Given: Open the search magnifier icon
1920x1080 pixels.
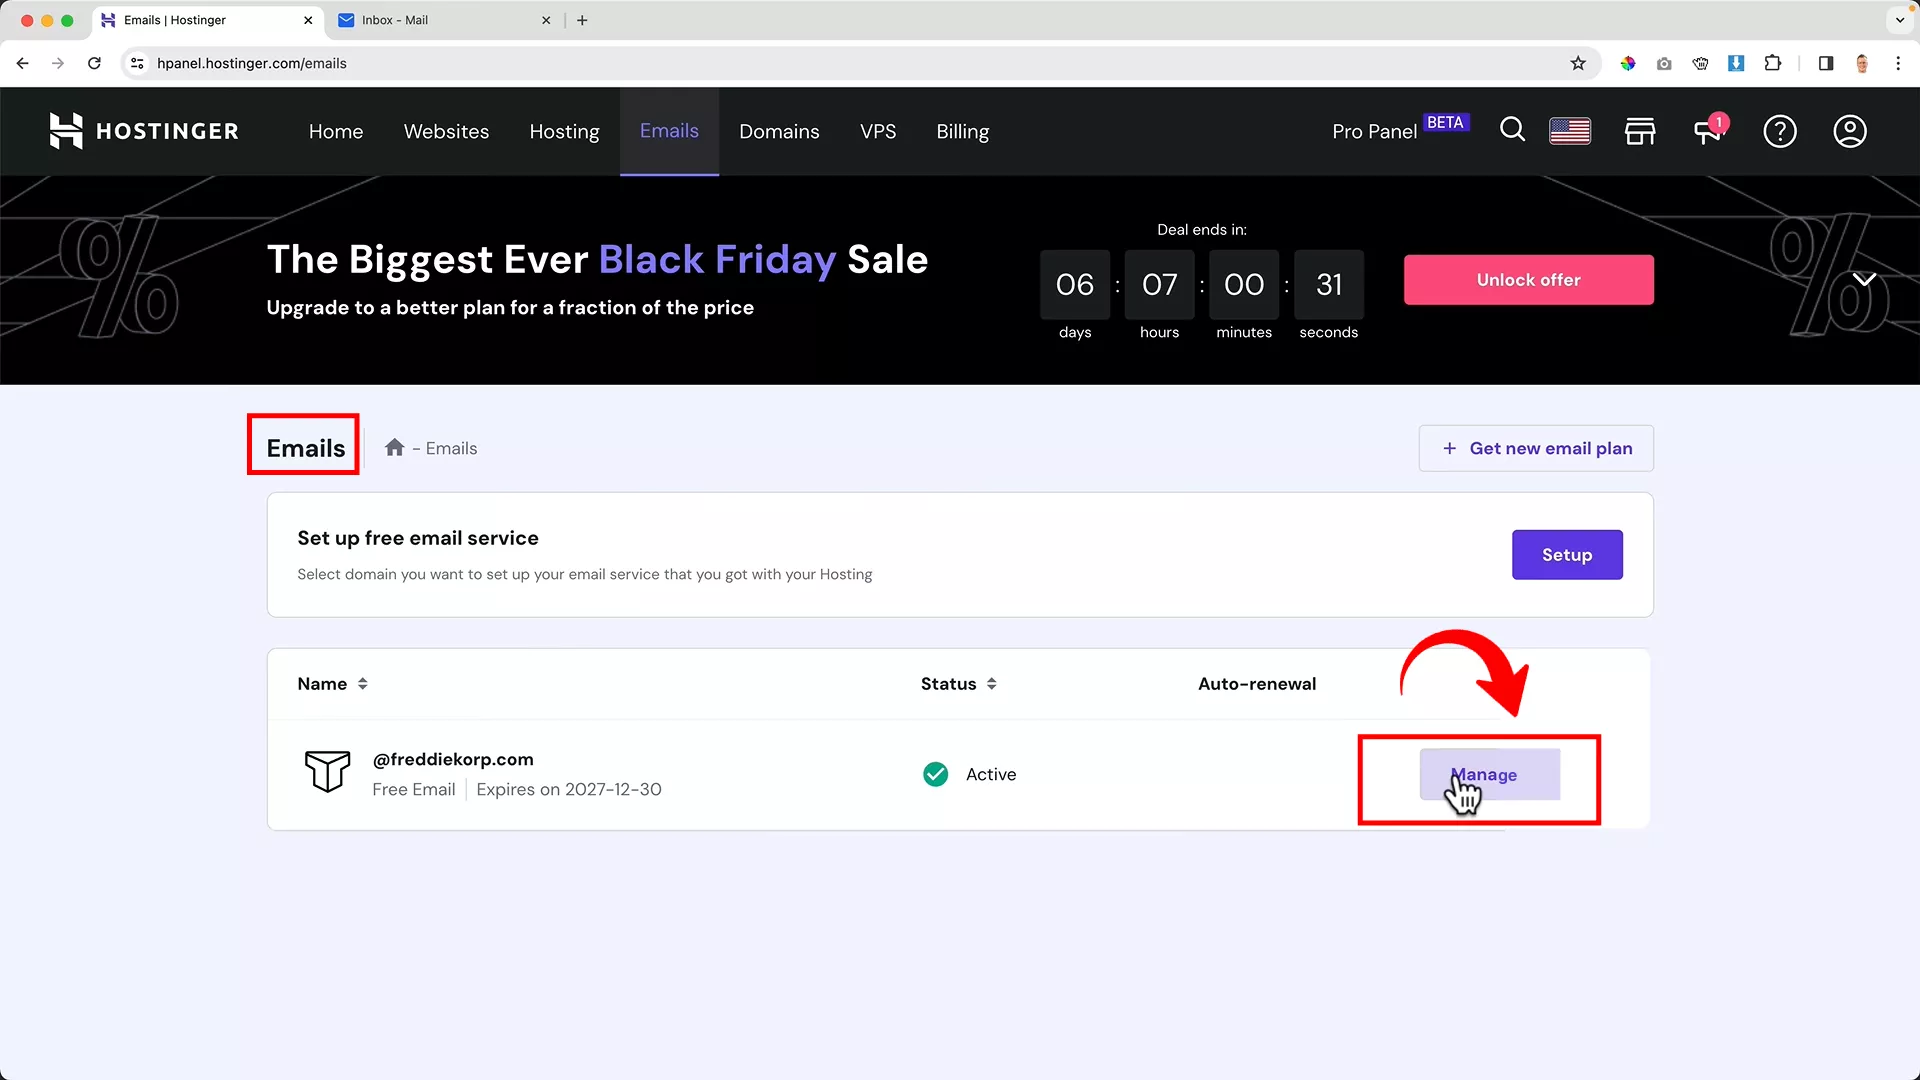Looking at the screenshot, I should click(x=1512, y=131).
